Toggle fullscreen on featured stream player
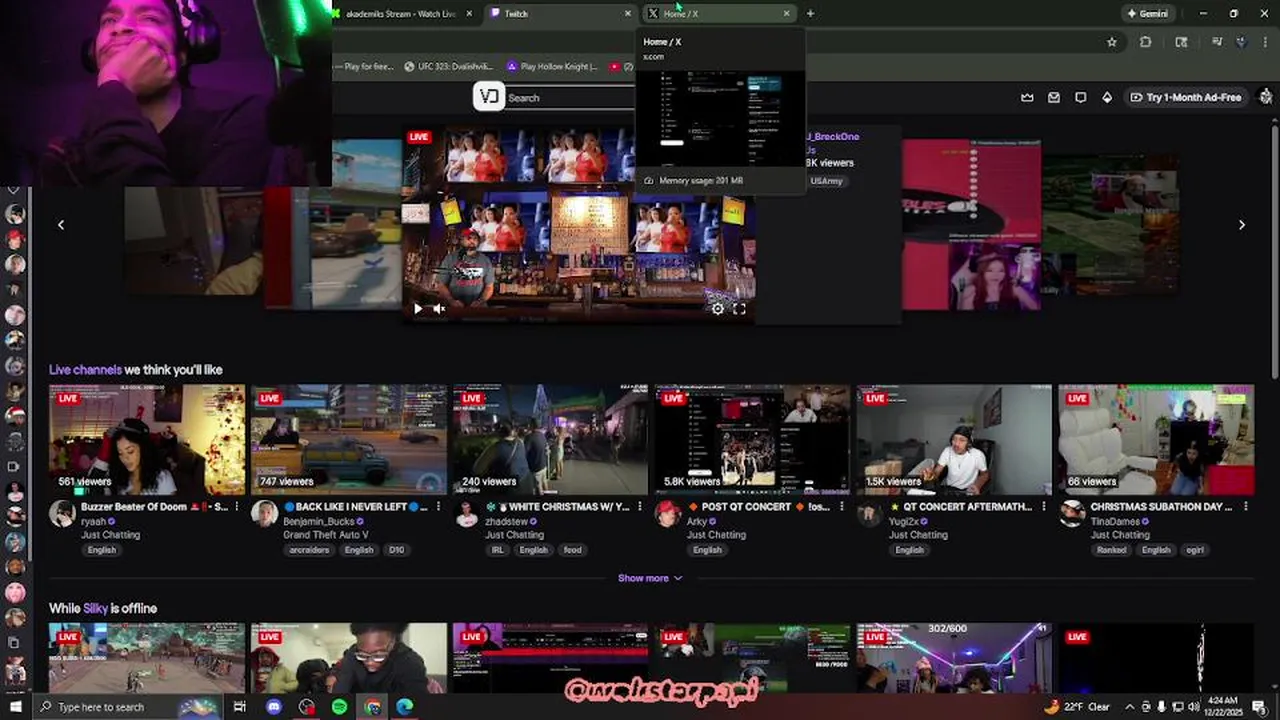 740,309
